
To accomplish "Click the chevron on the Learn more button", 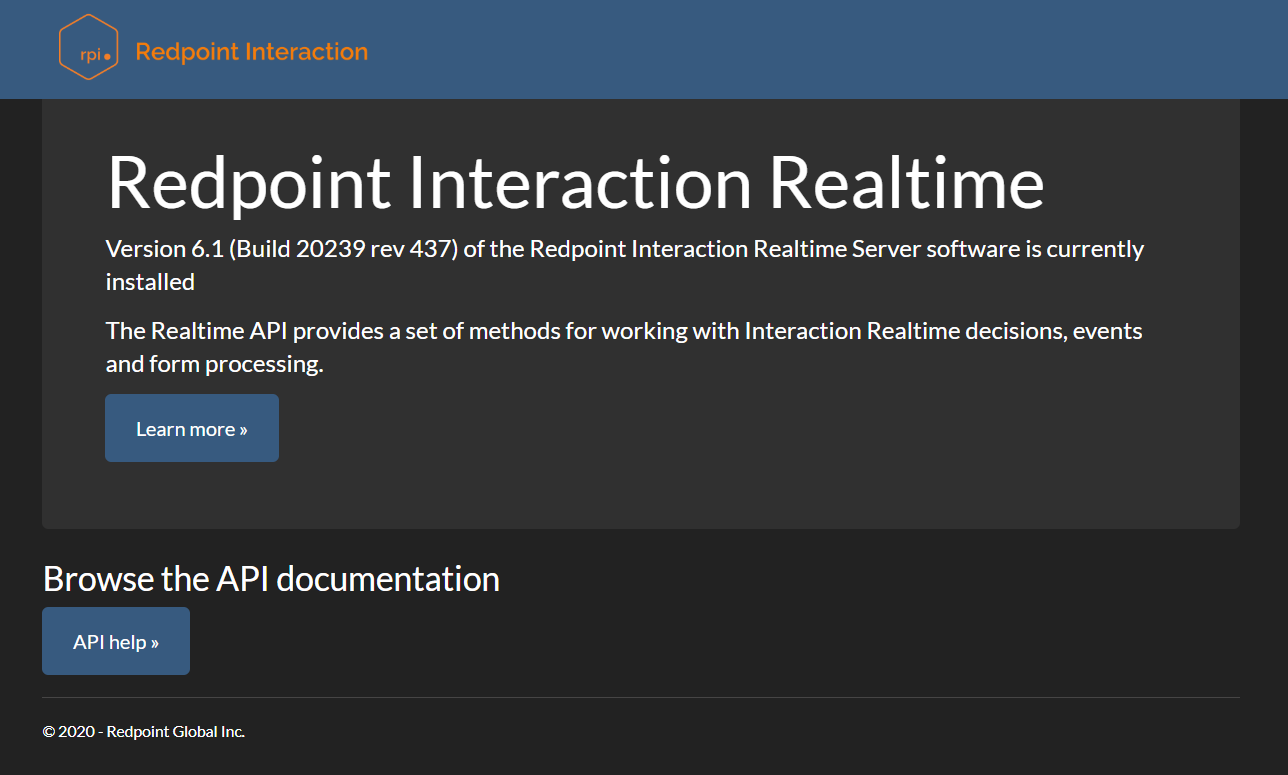I will [243, 429].
